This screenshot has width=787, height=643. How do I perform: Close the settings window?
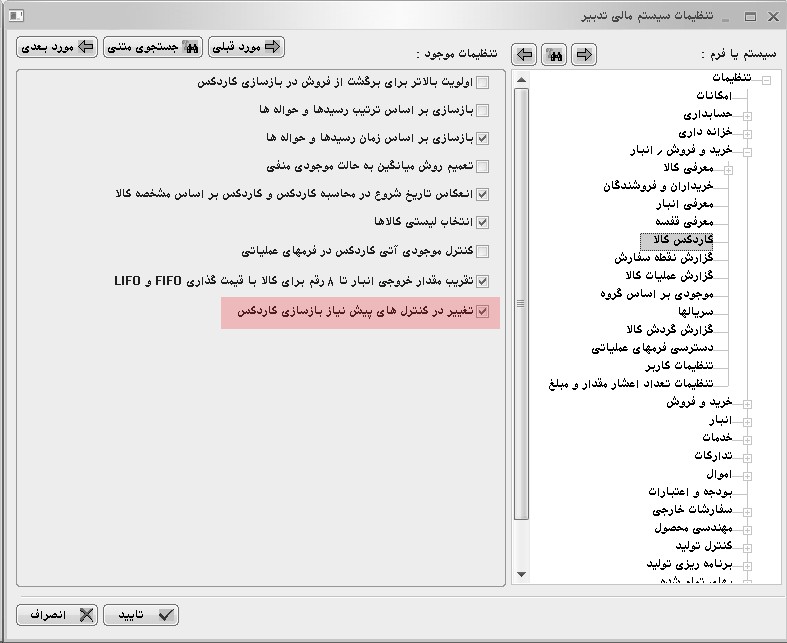click(x=772, y=16)
